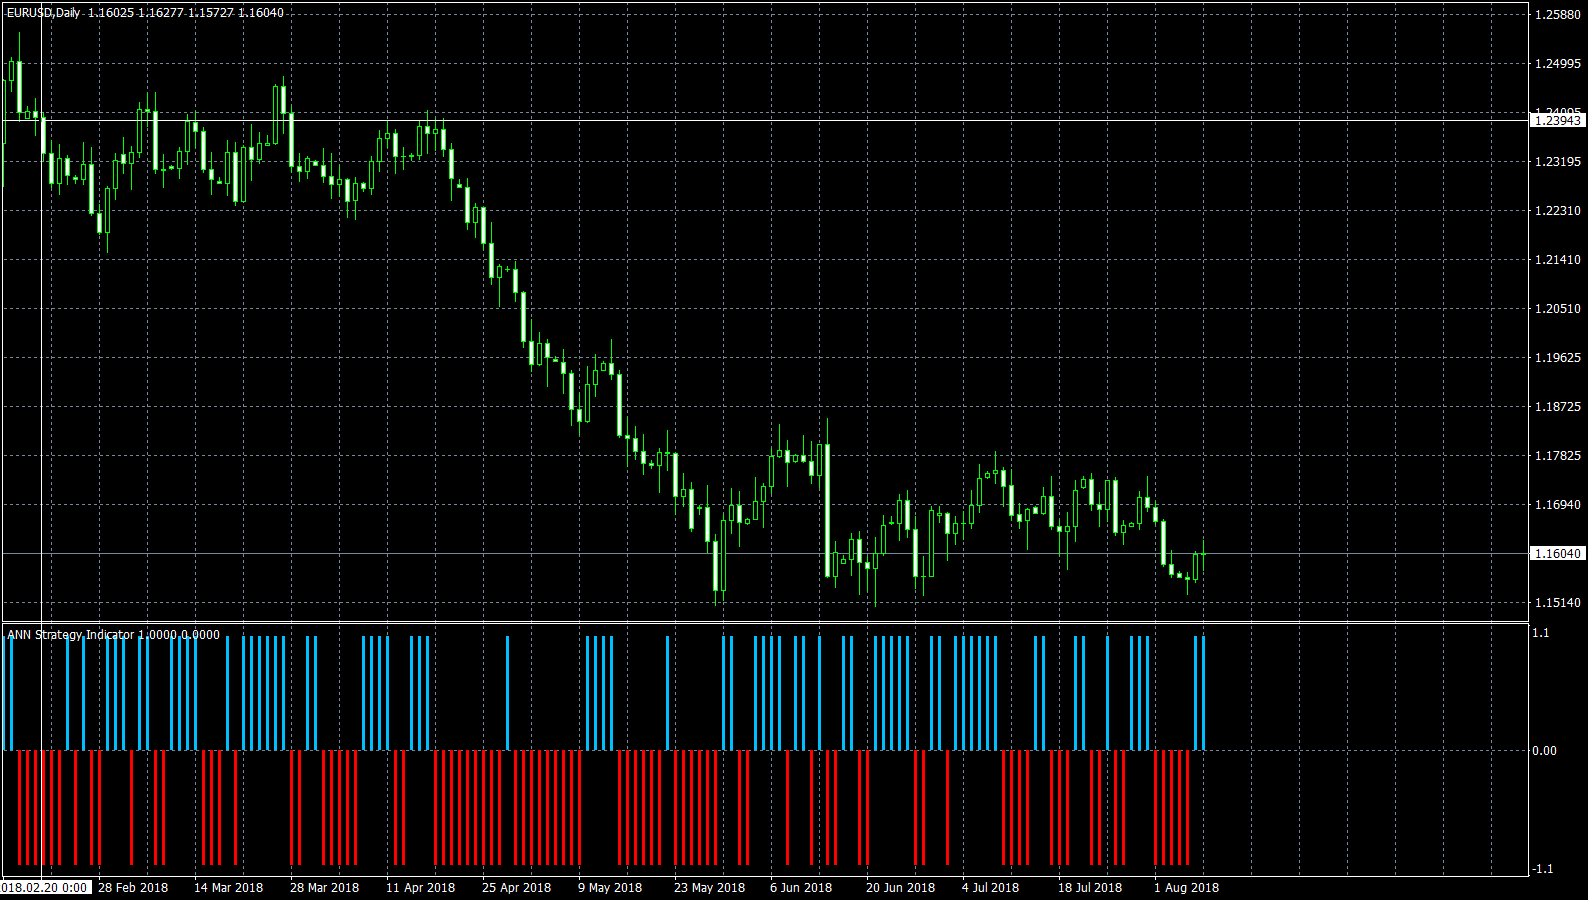Click the 14 Mar 2018 date label
This screenshot has height=900, width=1588.
(228, 888)
